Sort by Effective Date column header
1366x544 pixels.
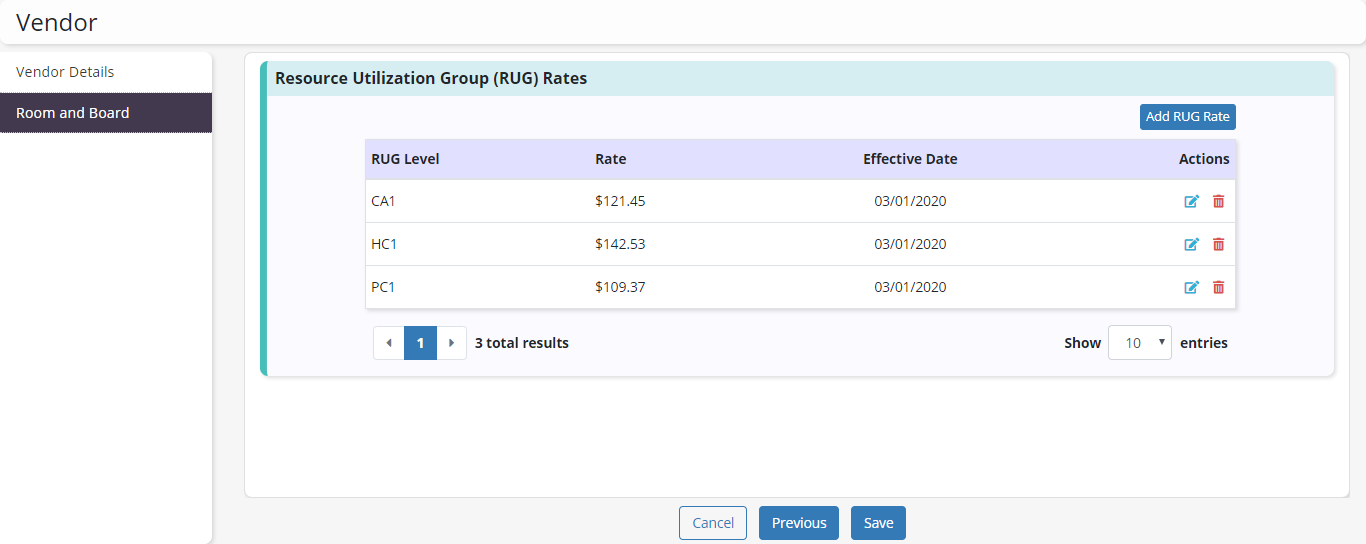[x=910, y=159]
